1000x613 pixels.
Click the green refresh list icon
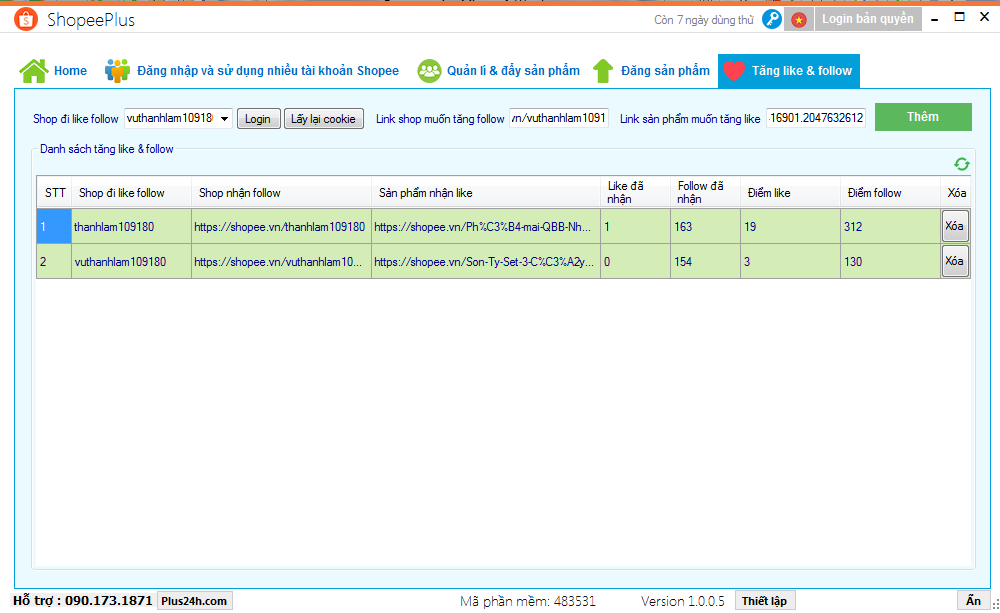[x=961, y=164]
